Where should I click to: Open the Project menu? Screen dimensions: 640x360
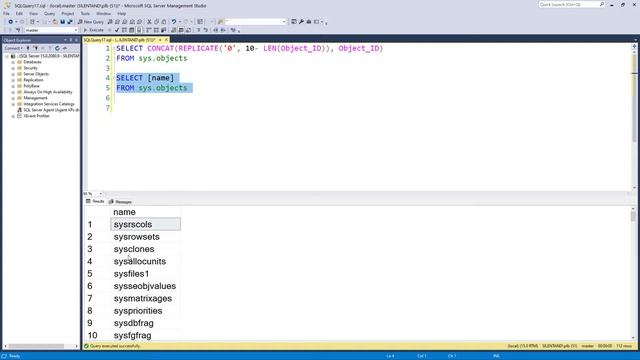pyautogui.click(x=68, y=13)
